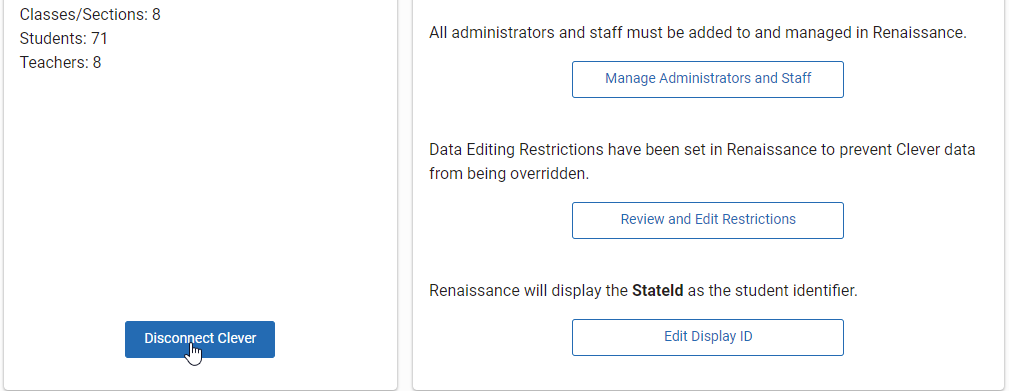1009x391 pixels.
Task: Click sentence about administrators managed in Renaissance
Action: tap(698, 33)
